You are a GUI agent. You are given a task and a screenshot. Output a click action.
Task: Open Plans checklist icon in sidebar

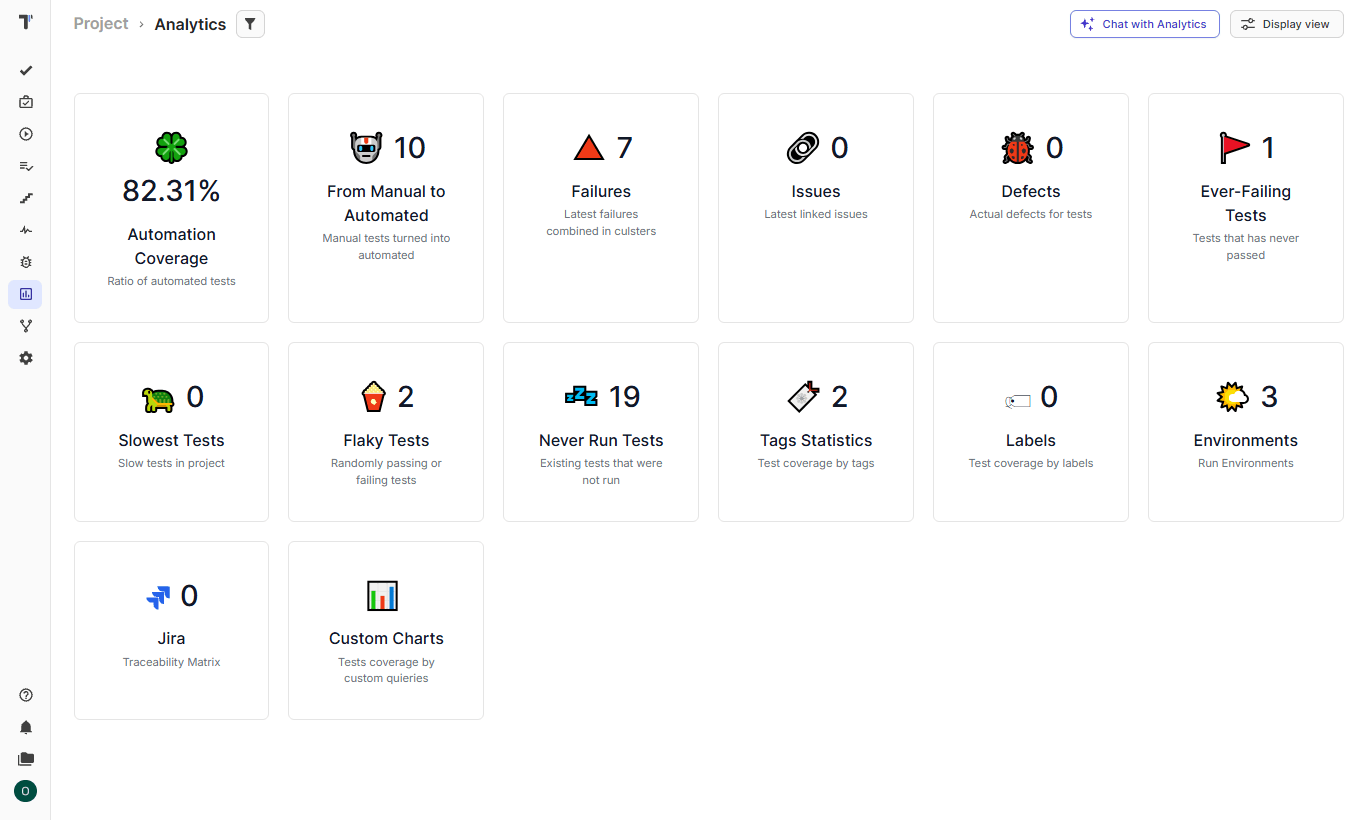coord(26,166)
